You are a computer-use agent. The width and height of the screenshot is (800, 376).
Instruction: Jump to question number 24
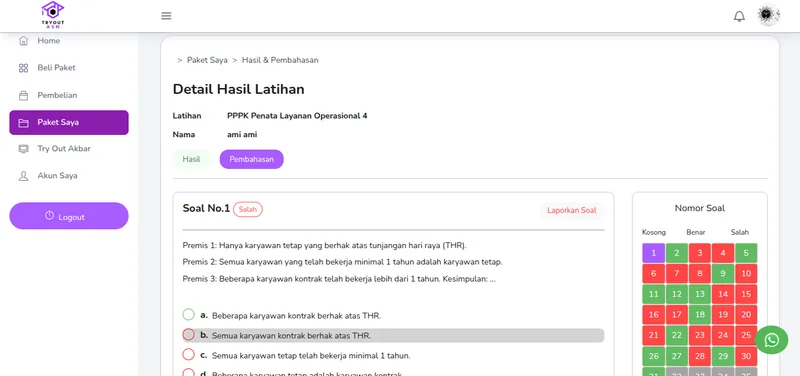pyautogui.click(x=723, y=336)
